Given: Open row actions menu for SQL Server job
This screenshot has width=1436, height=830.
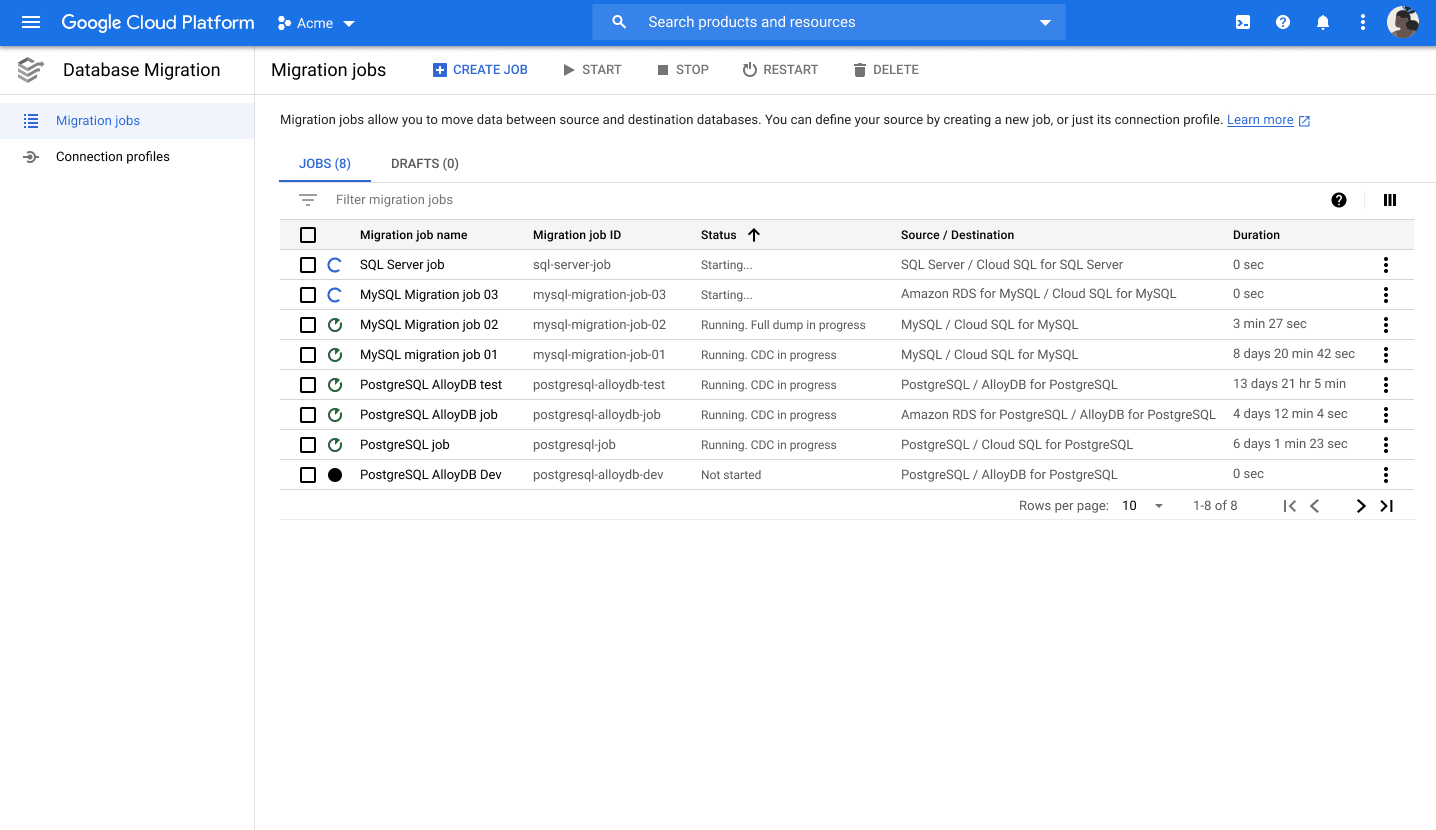Looking at the screenshot, I should click(x=1386, y=265).
